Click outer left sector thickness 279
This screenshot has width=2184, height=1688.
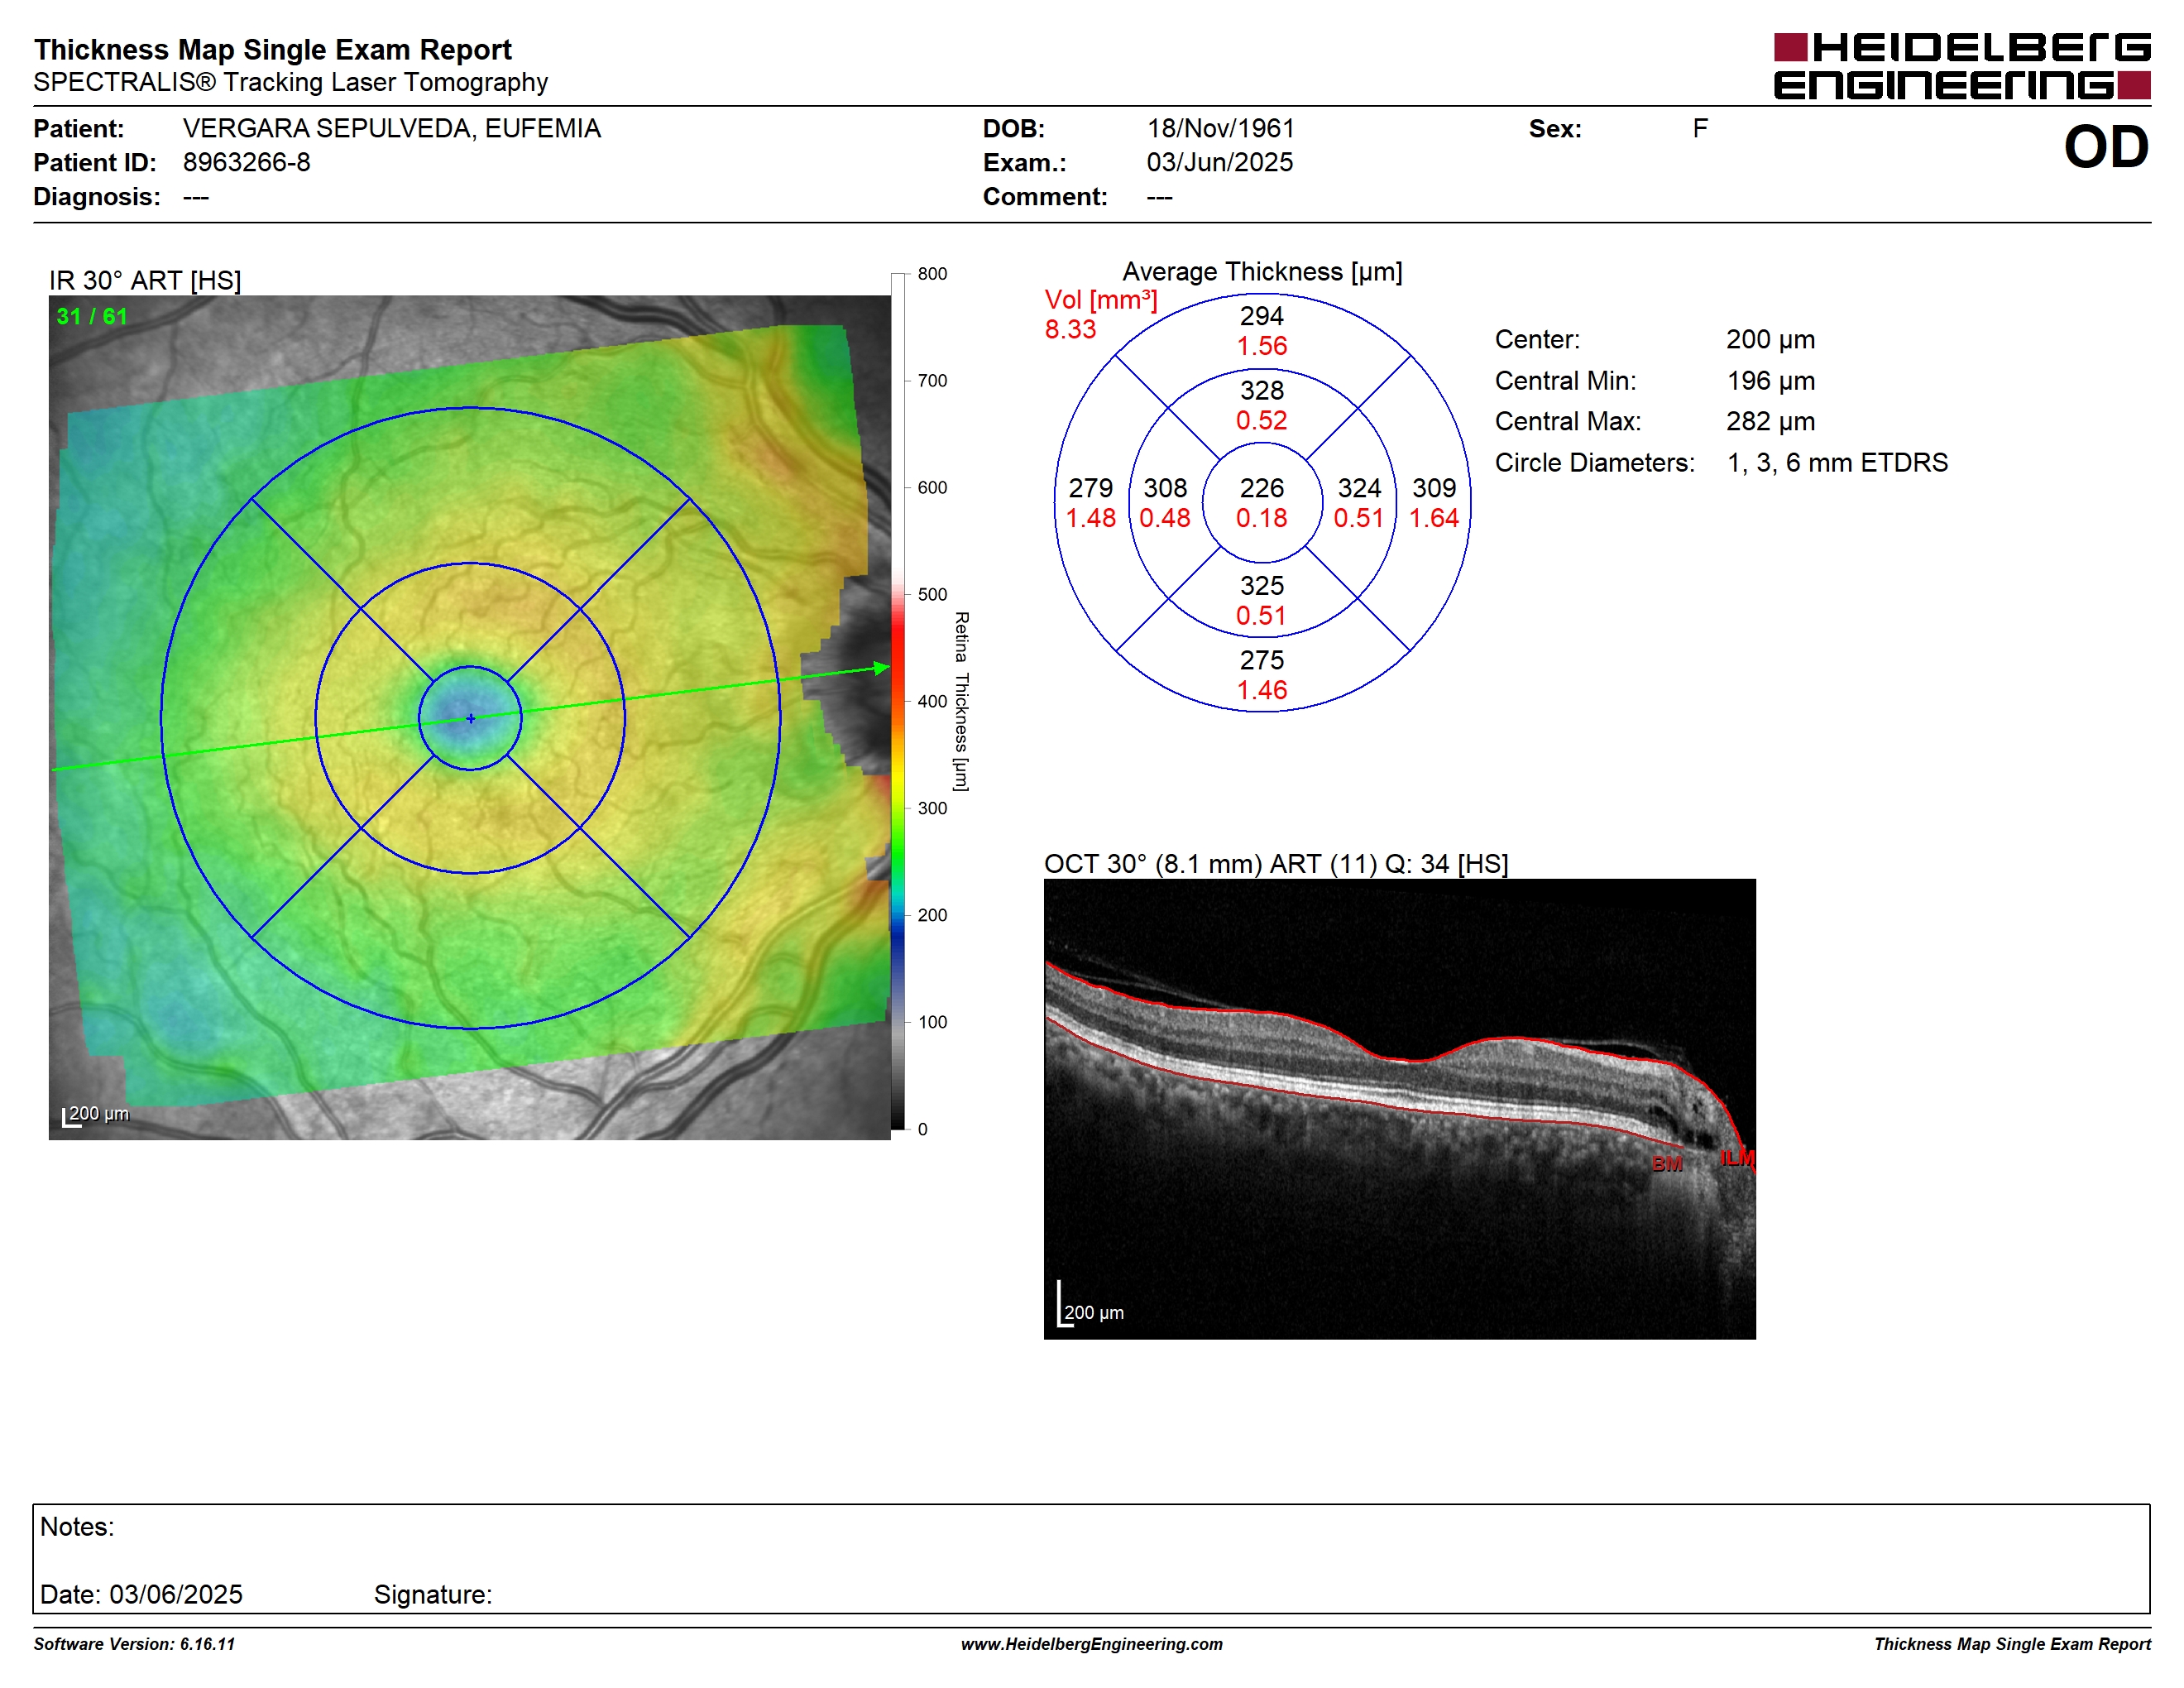(1090, 488)
